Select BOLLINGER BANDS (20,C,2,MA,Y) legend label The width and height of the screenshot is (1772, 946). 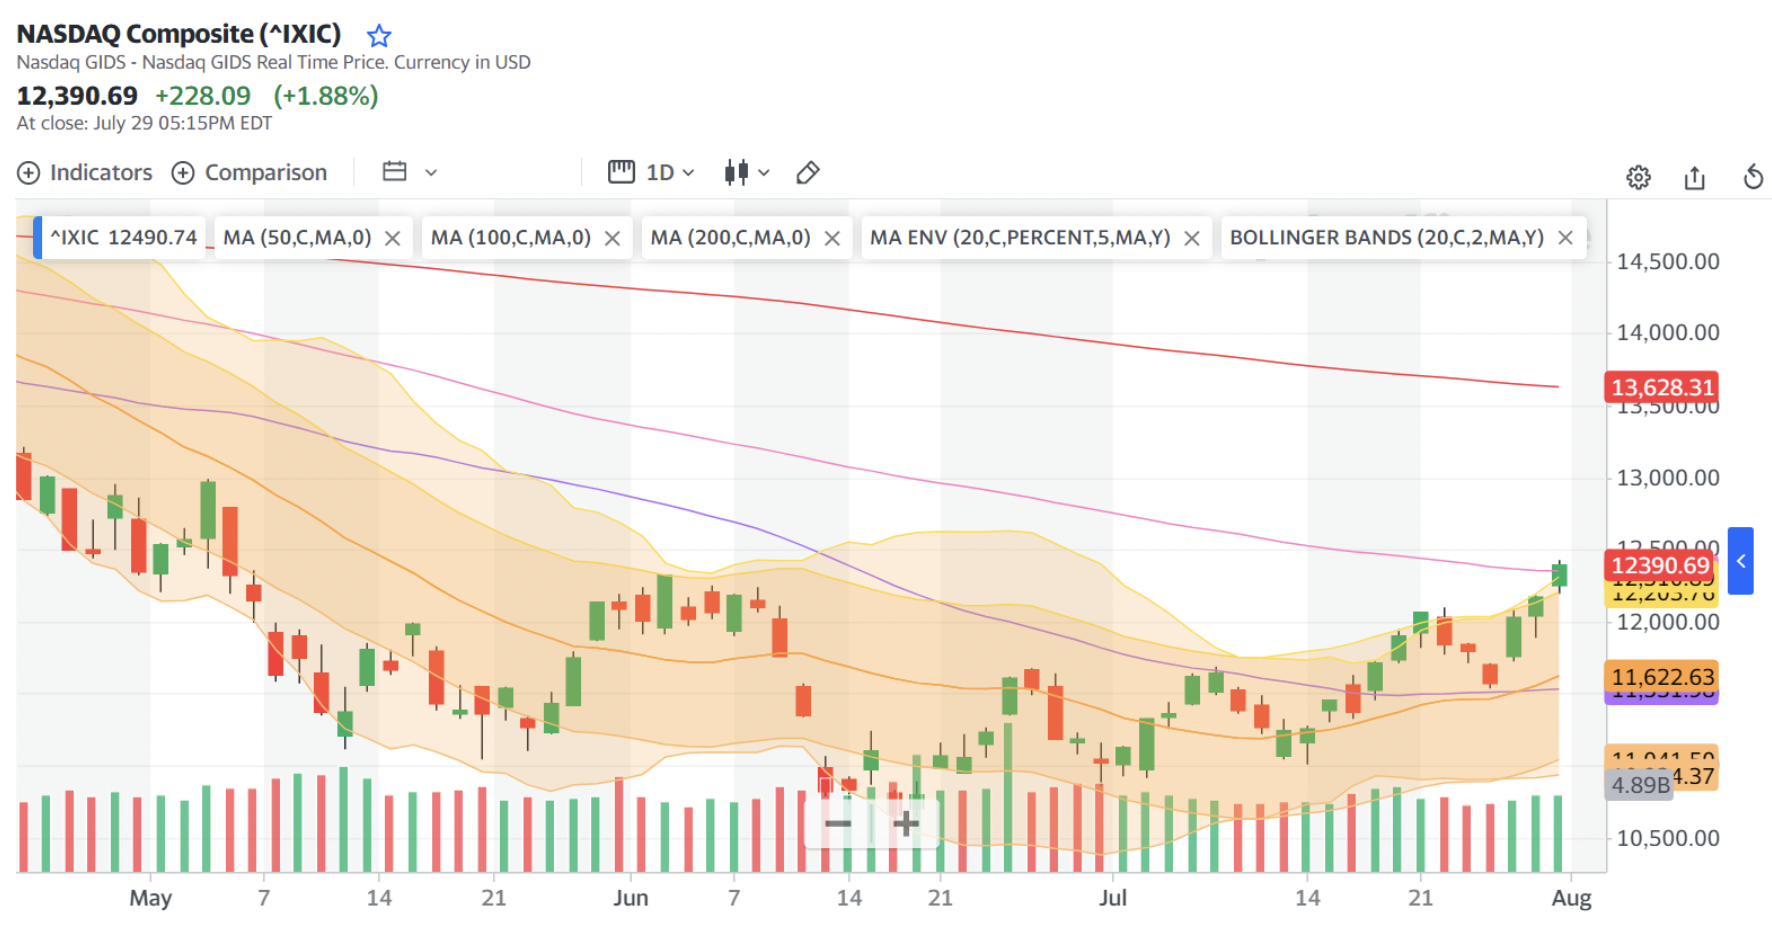(1387, 238)
